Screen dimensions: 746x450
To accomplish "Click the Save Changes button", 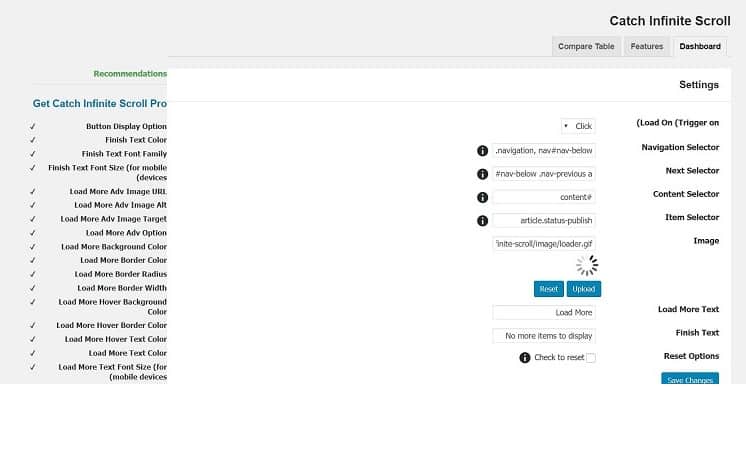I will click(x=690, y=379).
